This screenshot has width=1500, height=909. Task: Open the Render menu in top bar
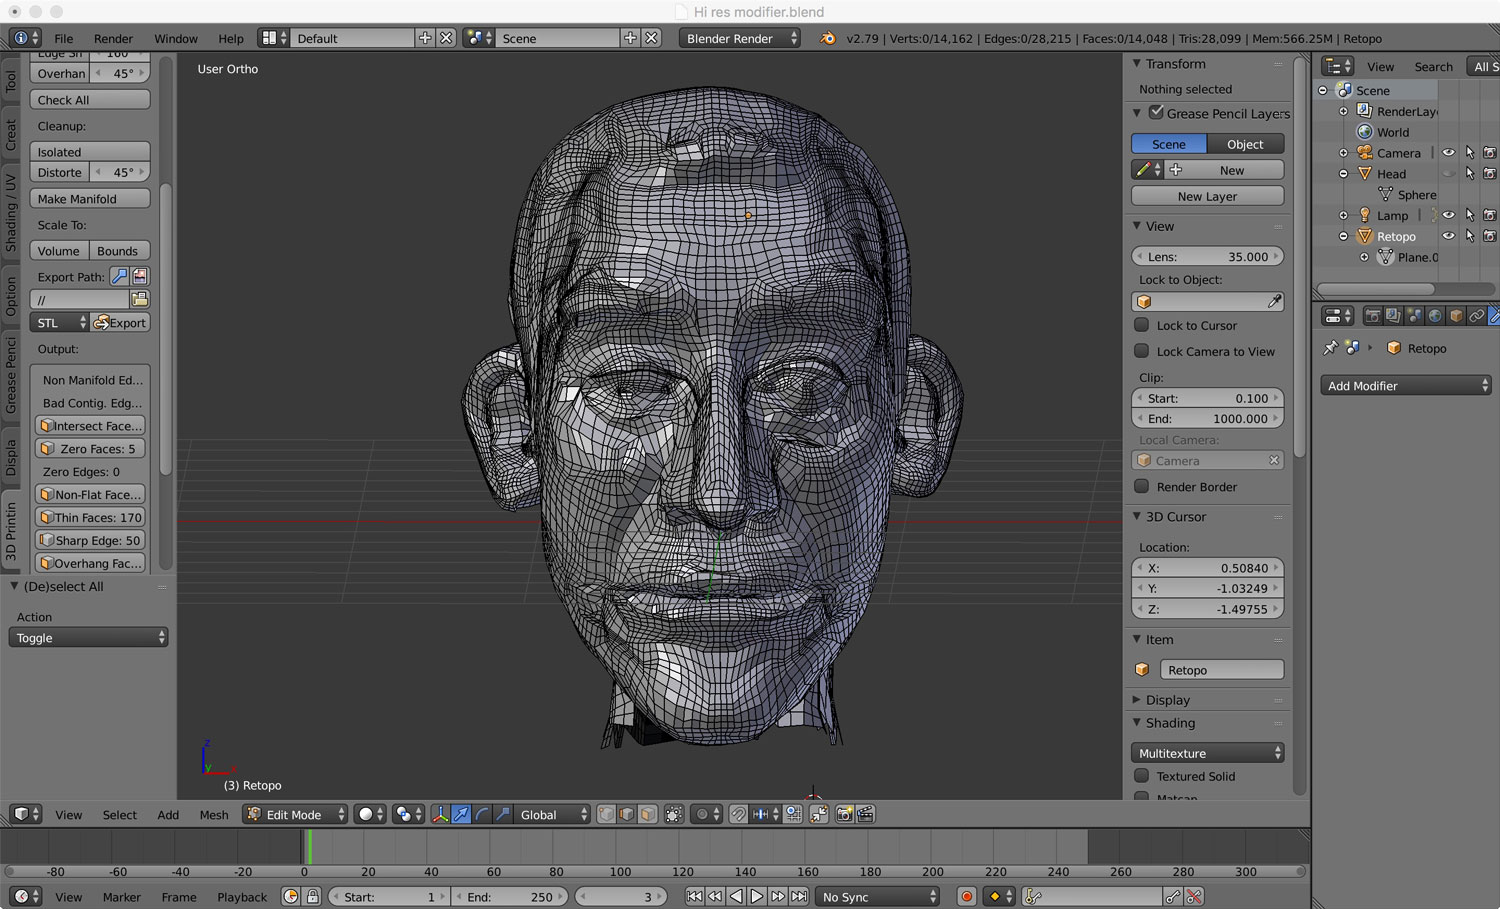[113, 39]
